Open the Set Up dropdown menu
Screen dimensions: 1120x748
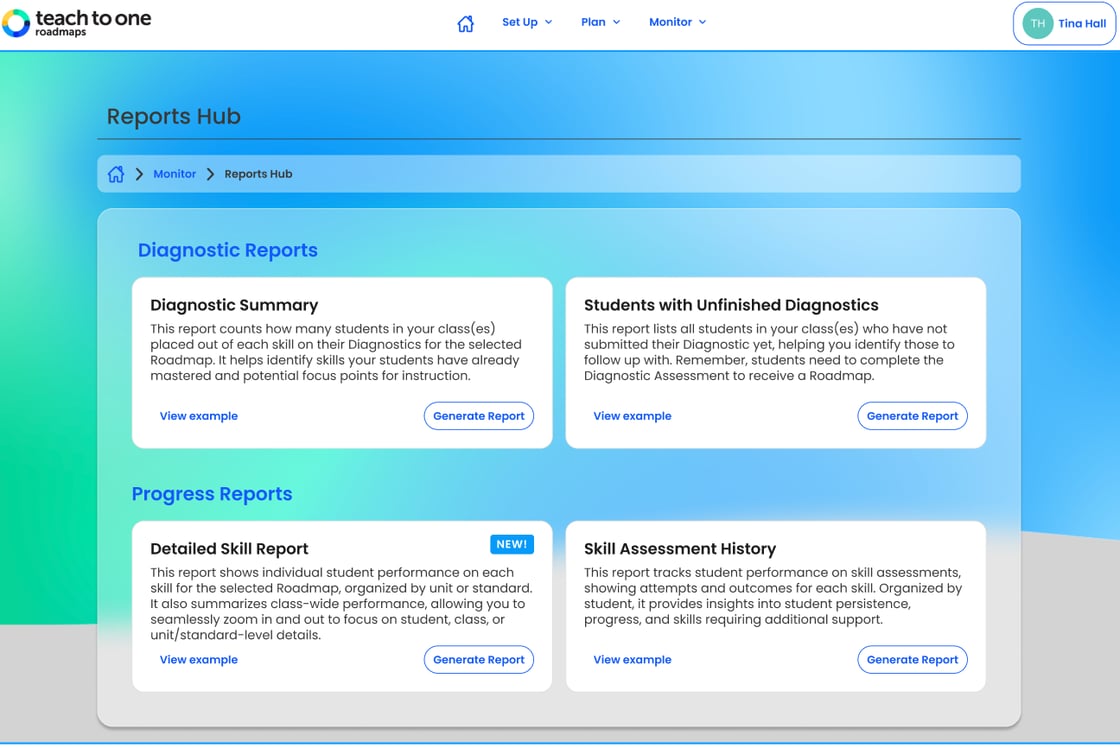point(527,22)
